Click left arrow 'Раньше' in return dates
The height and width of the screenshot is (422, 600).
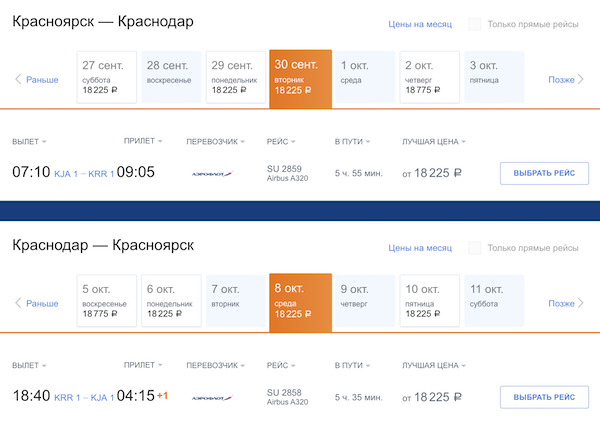pyautogui.click(x=37, y=303)
